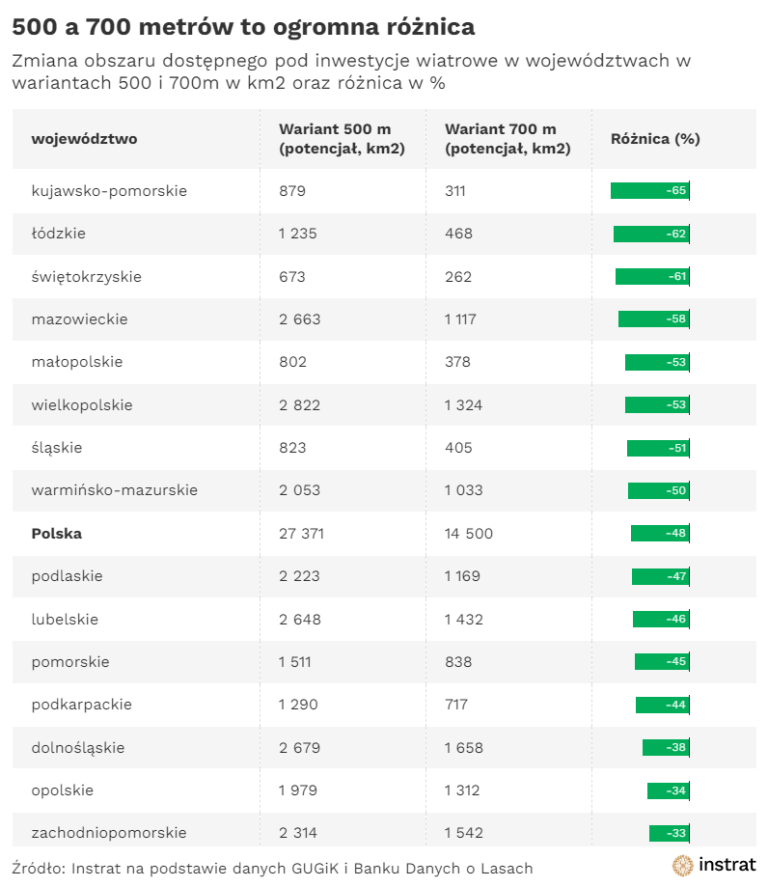Click the -33 bar for zachodniopomorskie
Screen dimensions: 768x887
tap(669, 833)
